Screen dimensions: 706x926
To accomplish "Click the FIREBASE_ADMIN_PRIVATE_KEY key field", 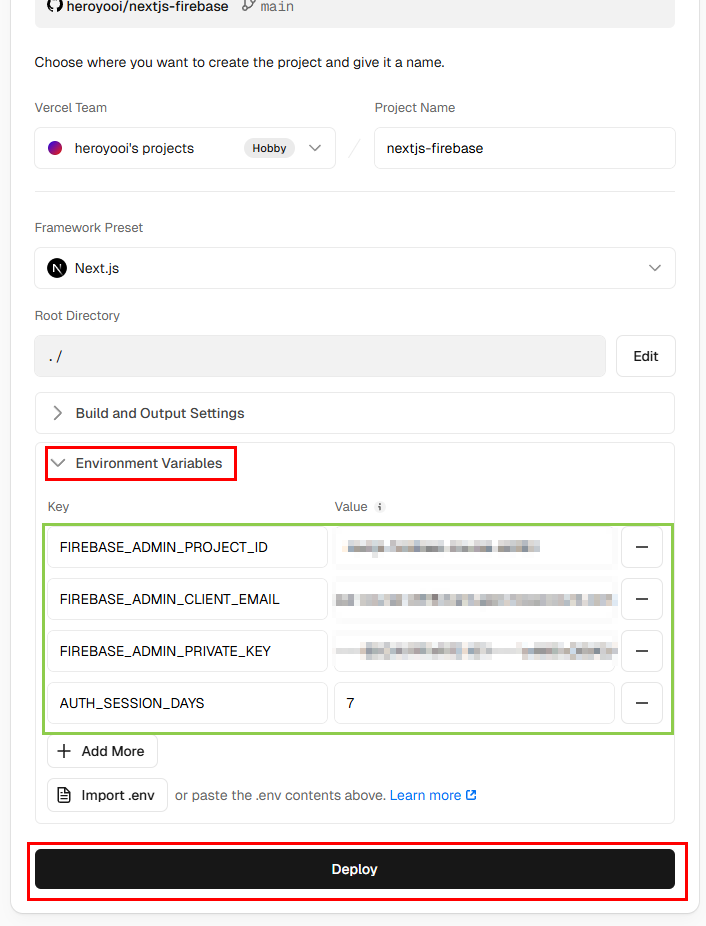I will [x=187, y=651].
